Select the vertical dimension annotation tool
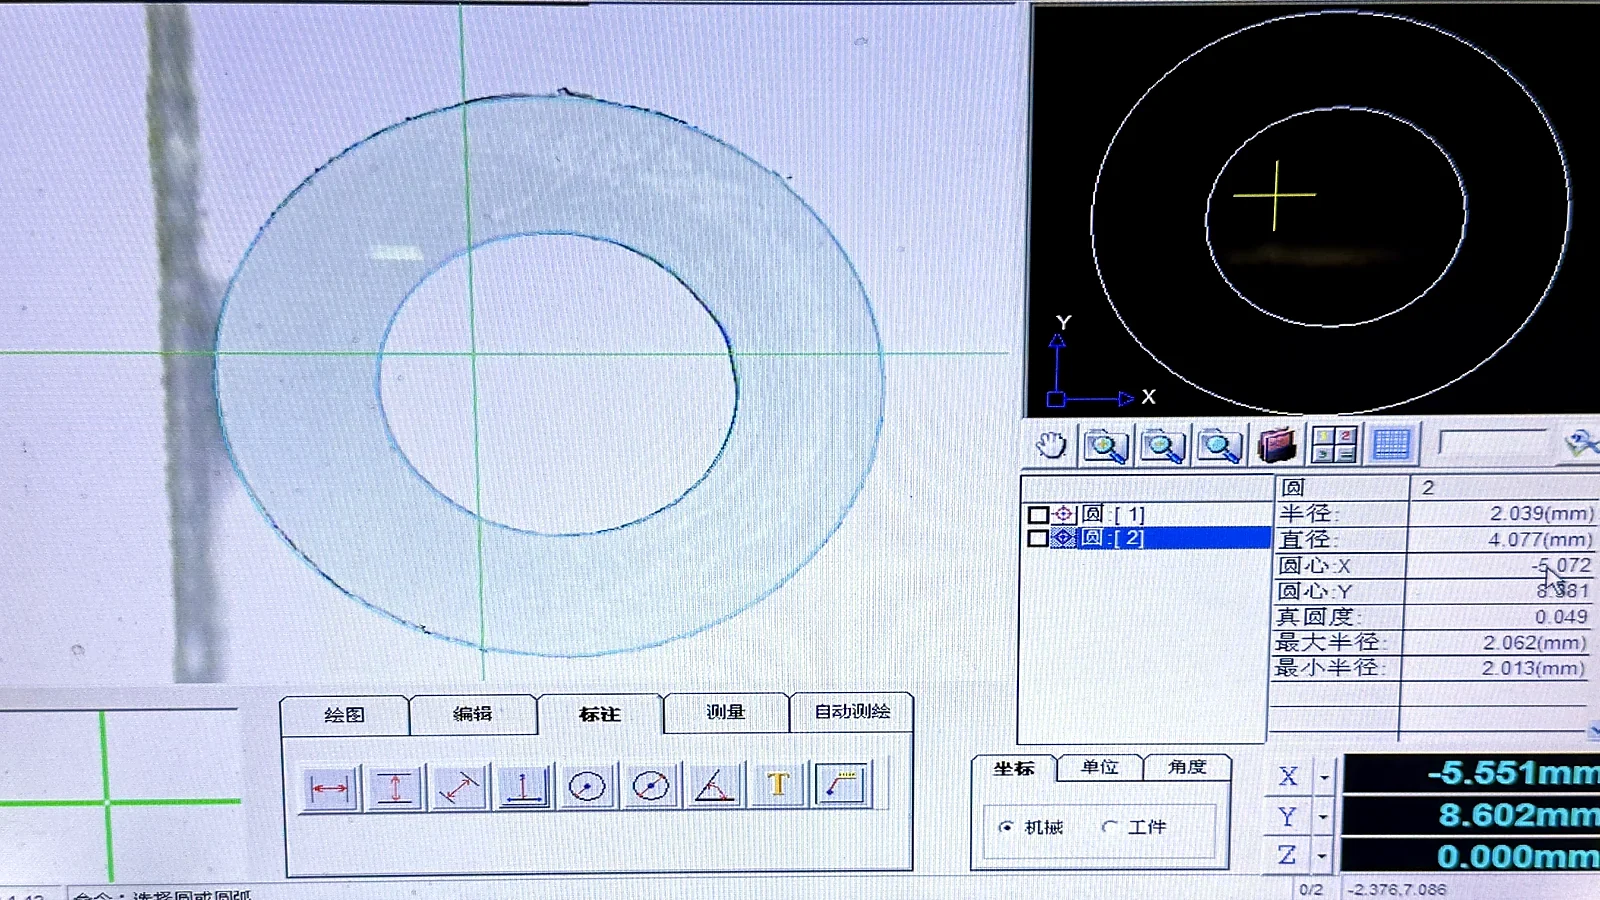This screenshot has width=1600, height=900. click(x=394, y=787)
